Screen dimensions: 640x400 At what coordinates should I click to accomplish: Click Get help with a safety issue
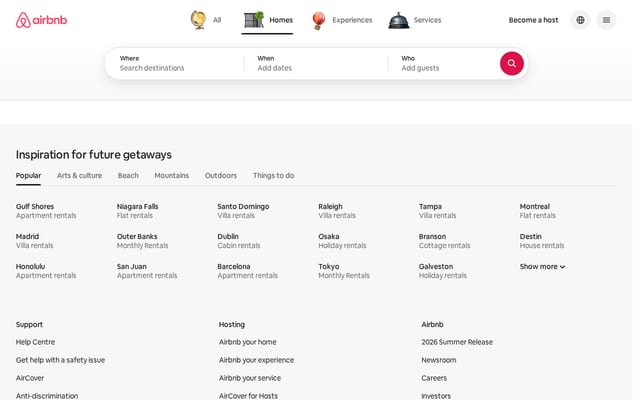coord(60,360)
